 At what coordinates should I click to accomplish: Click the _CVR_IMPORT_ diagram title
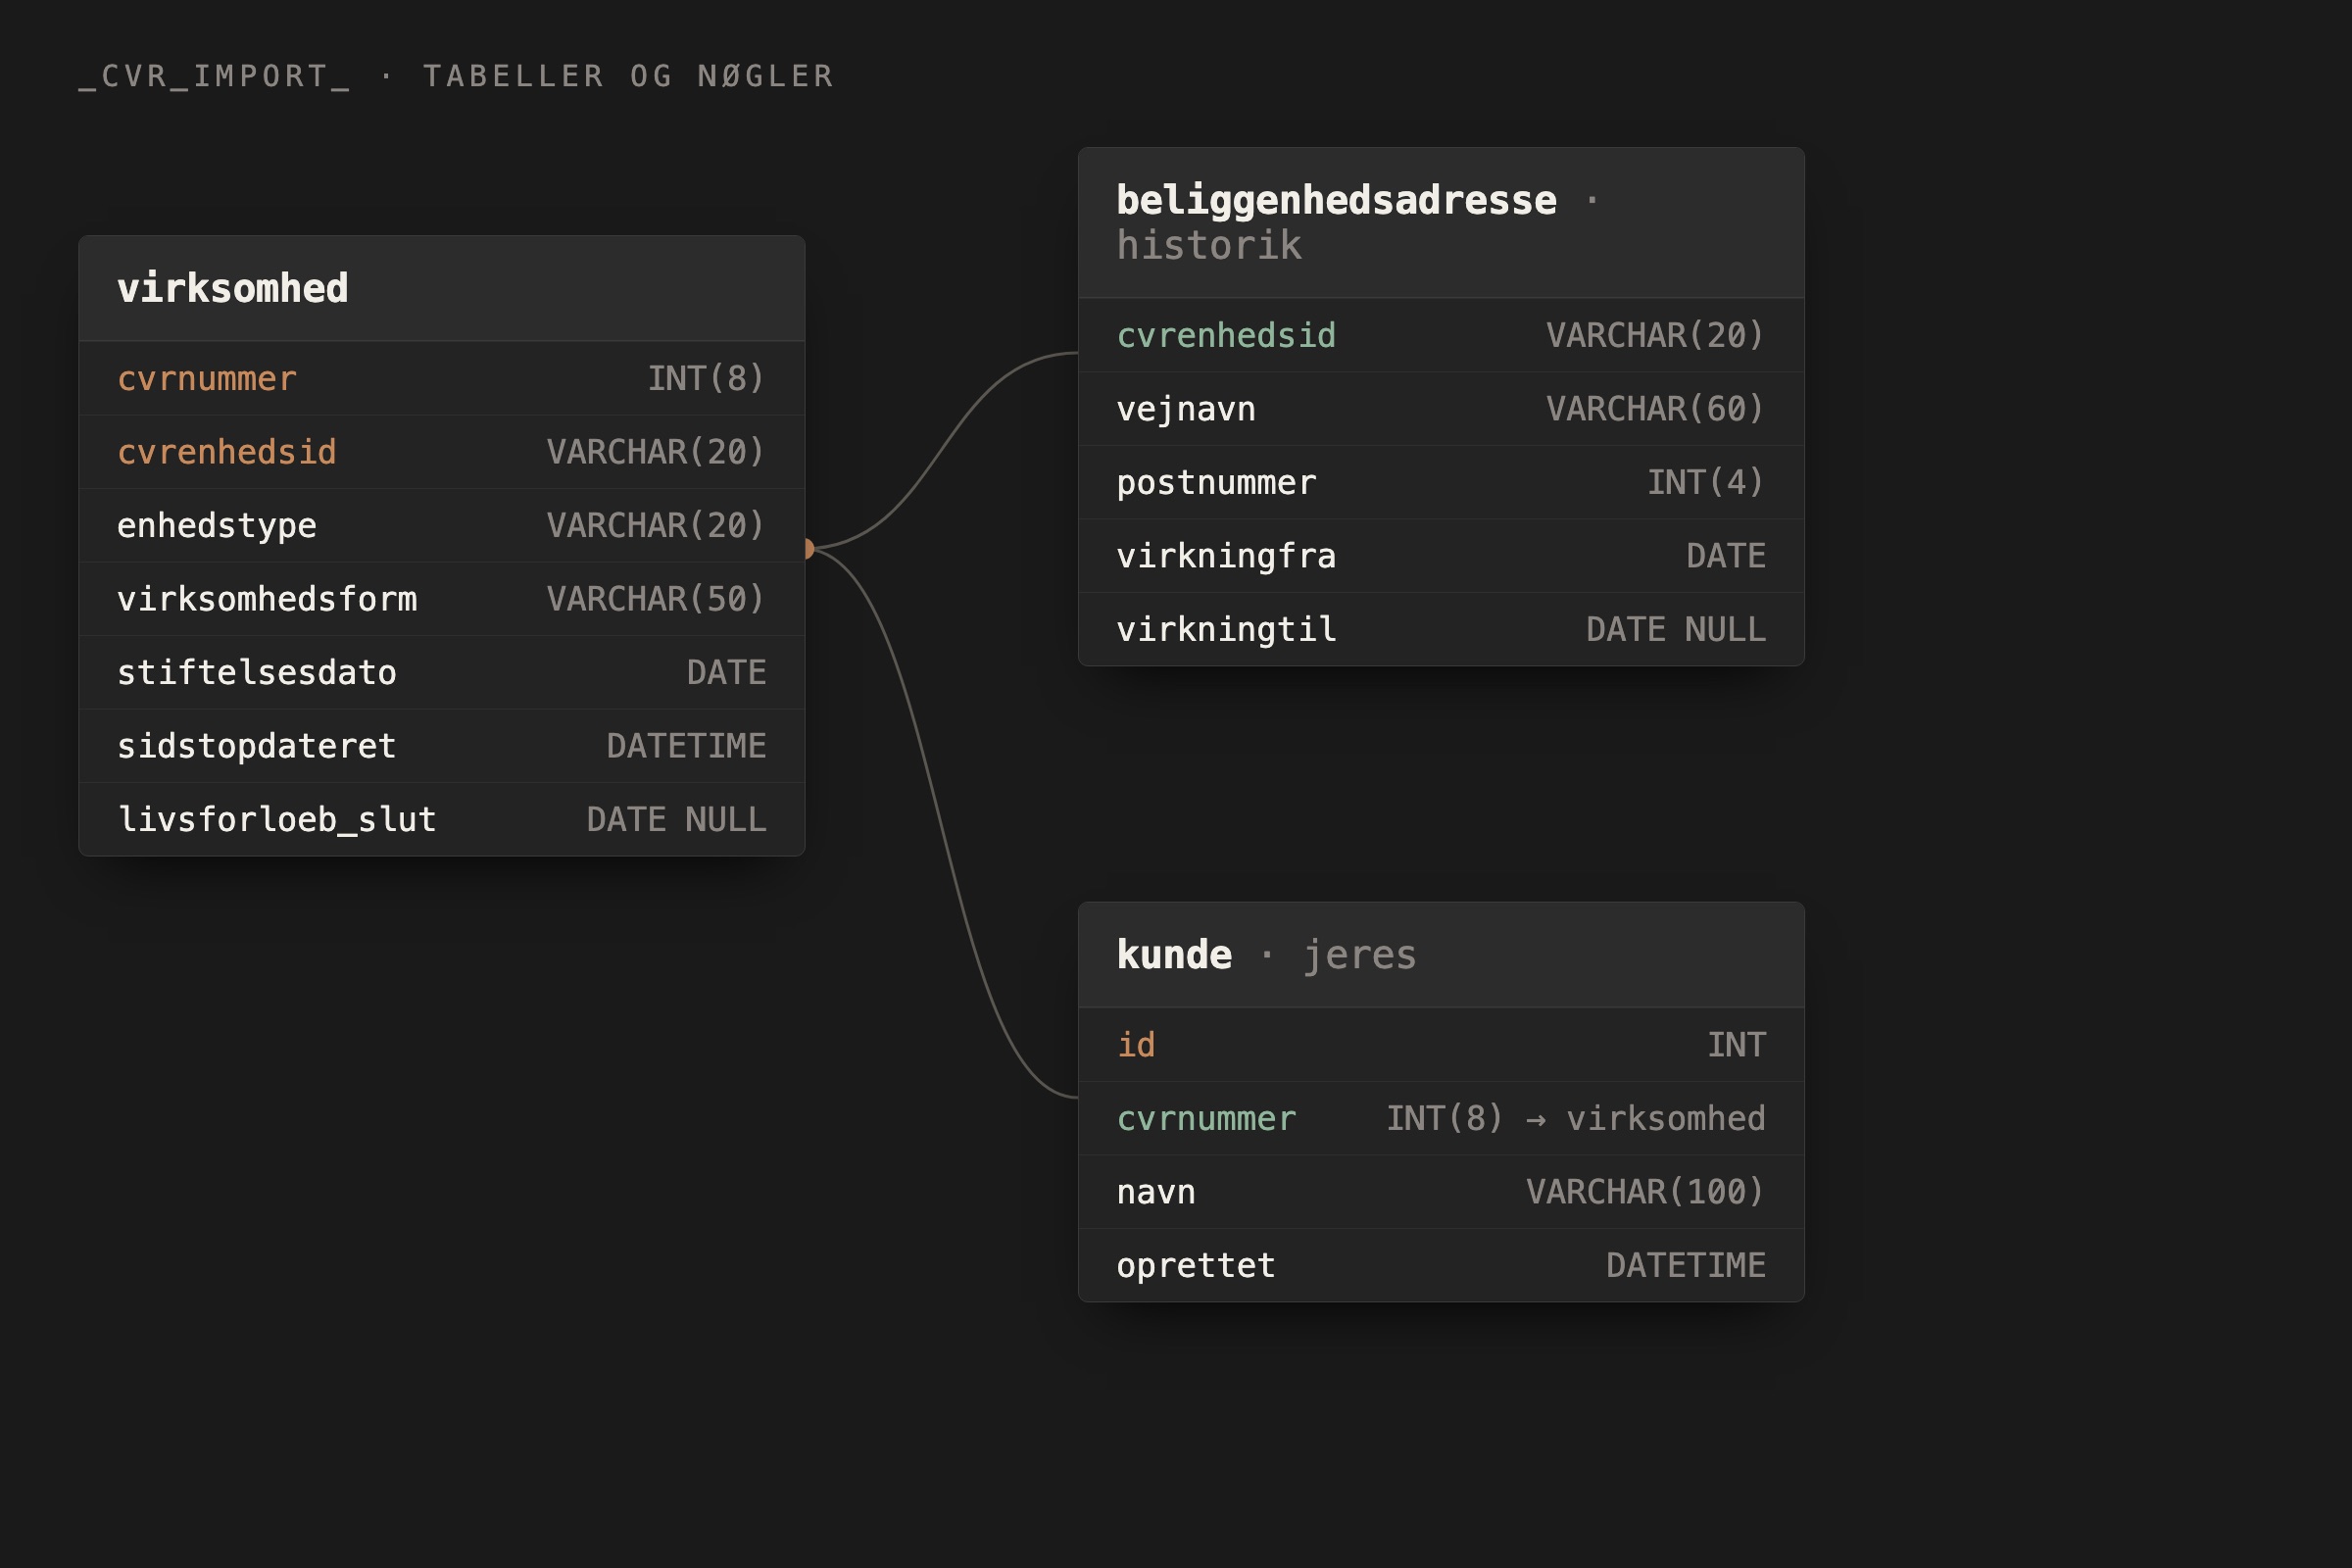[456, 76]
